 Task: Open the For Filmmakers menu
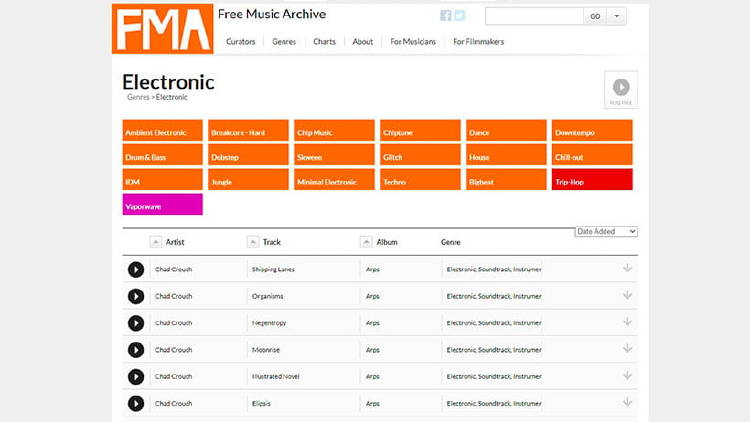coord(479,42)
